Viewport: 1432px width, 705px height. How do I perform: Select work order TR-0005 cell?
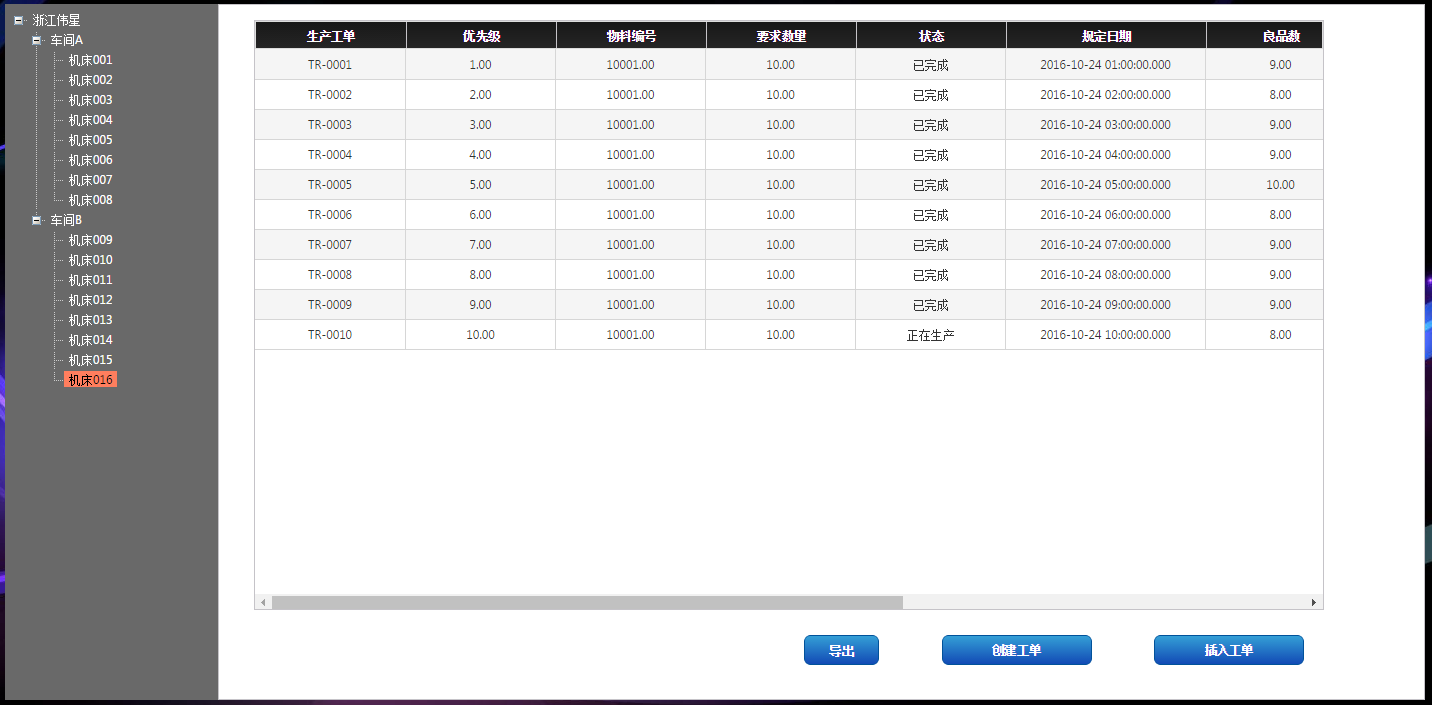pyautogui.click(x=330, y=185)
